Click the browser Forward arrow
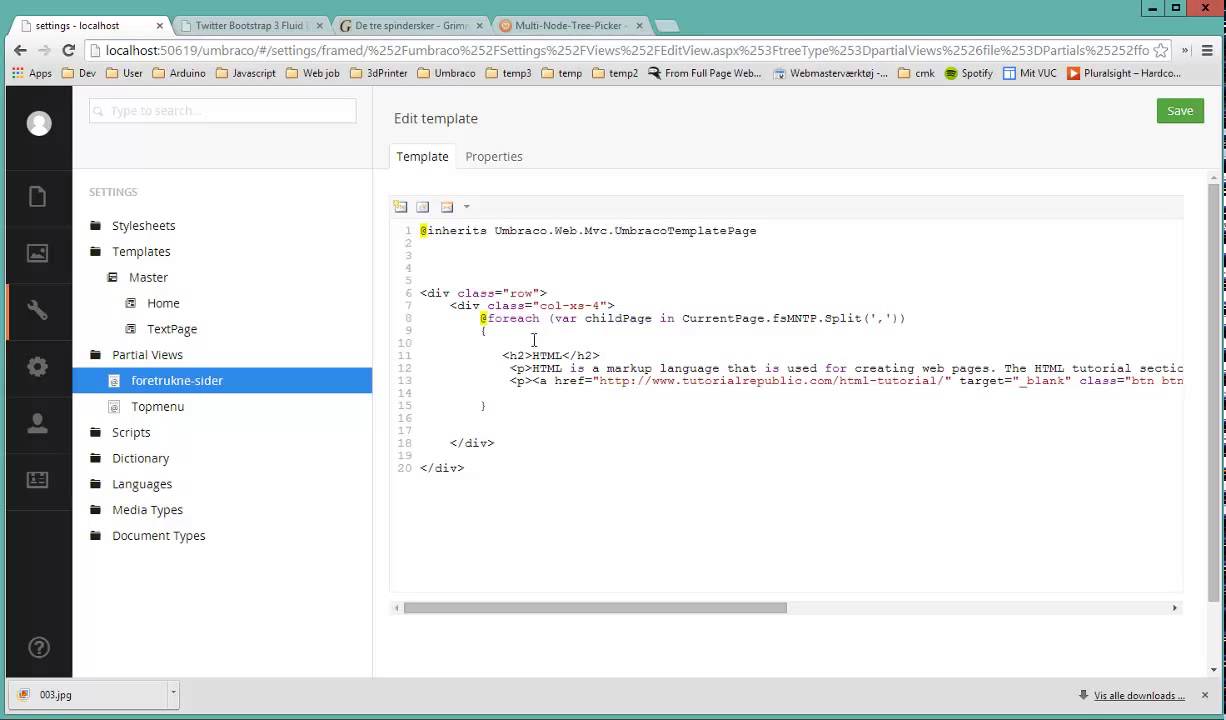The width and height of the screenshot is (1226, 720). coord(44,50)
